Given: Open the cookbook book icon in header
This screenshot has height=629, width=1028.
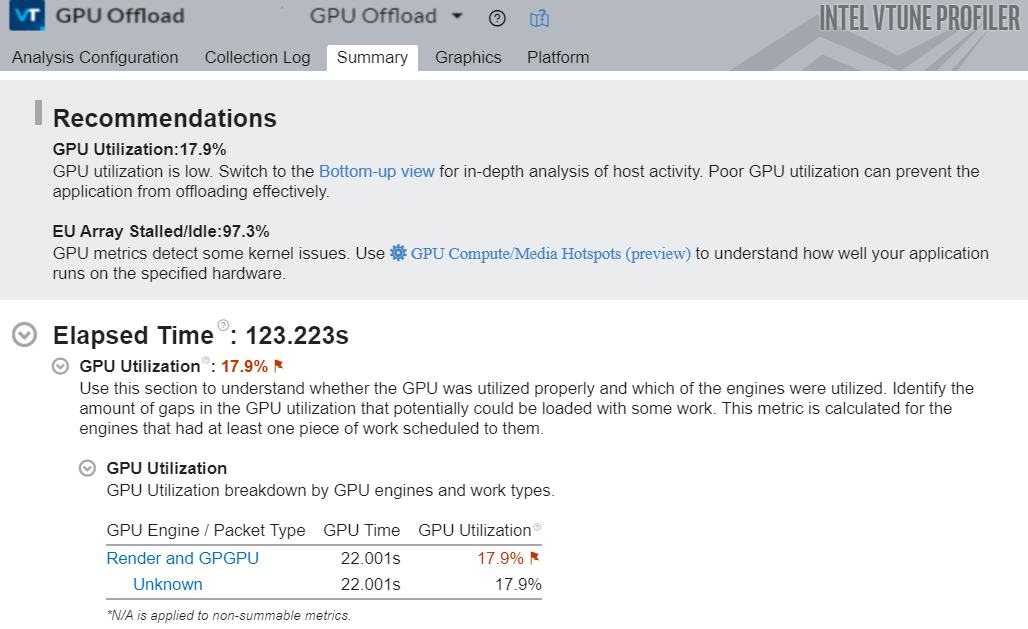Looking at the screenshot, I should [x=540, y=18].
